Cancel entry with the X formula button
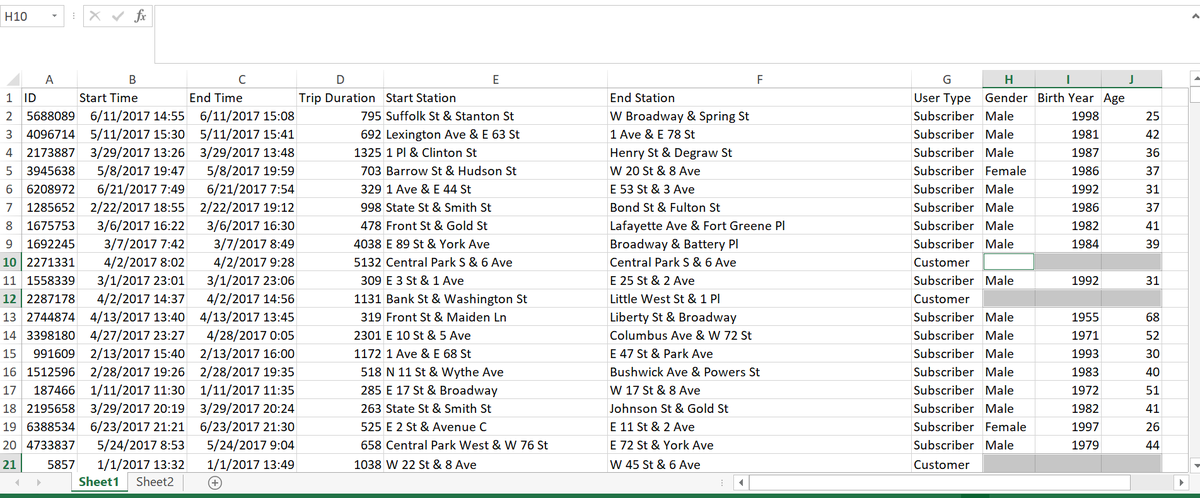1200x498 pixels. point(93,16)
